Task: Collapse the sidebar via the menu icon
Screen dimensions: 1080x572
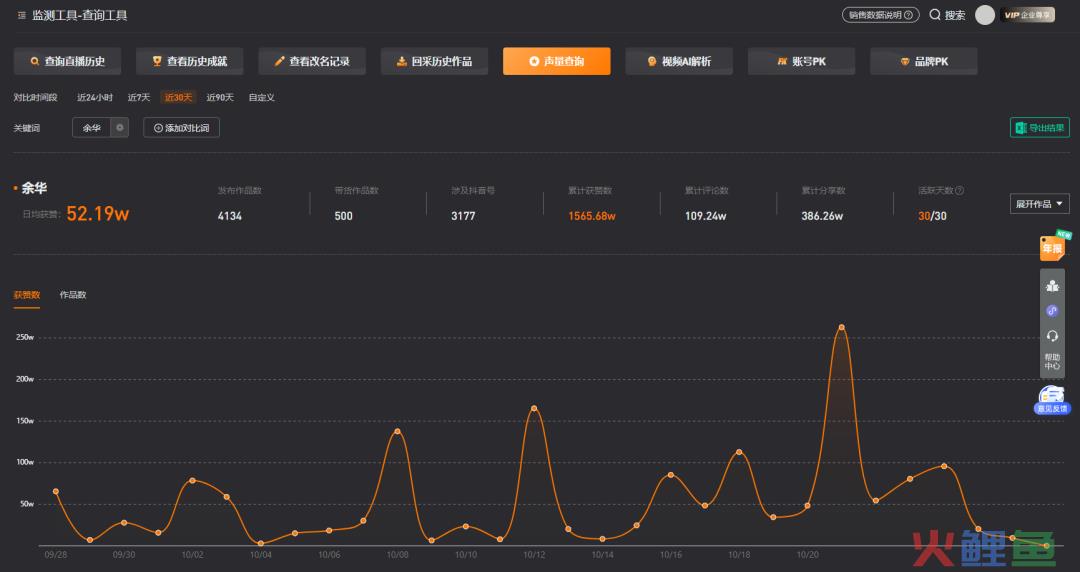Action: pyautogui.click(x=21, y=15)
